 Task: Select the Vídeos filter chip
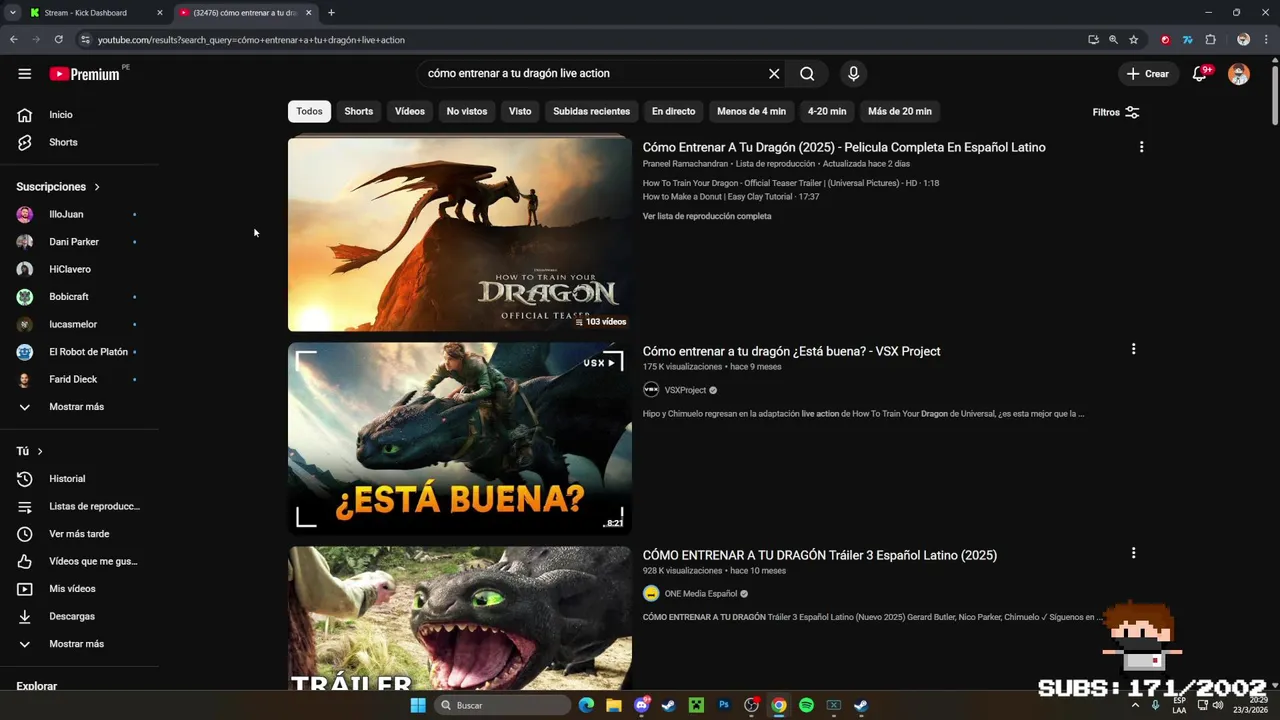point(410,111)
